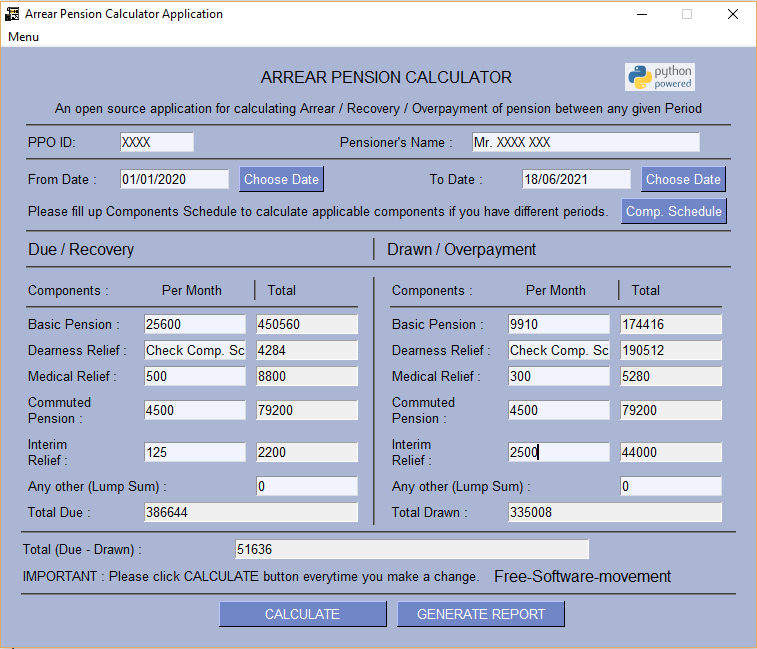The height and width of the screenshot is (649, 757).
Task: Click the Total (Due - Drawn) field
Action: 412,549
